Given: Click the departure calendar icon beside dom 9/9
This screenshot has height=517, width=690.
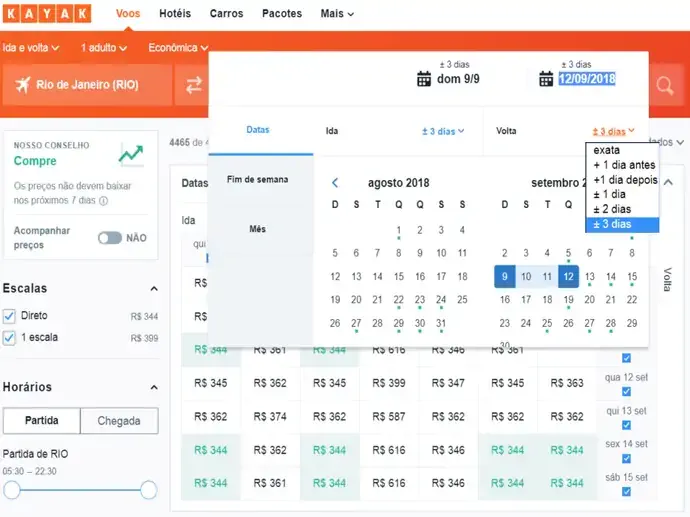Looking at the screenshot, I should [x=424, y=79].
